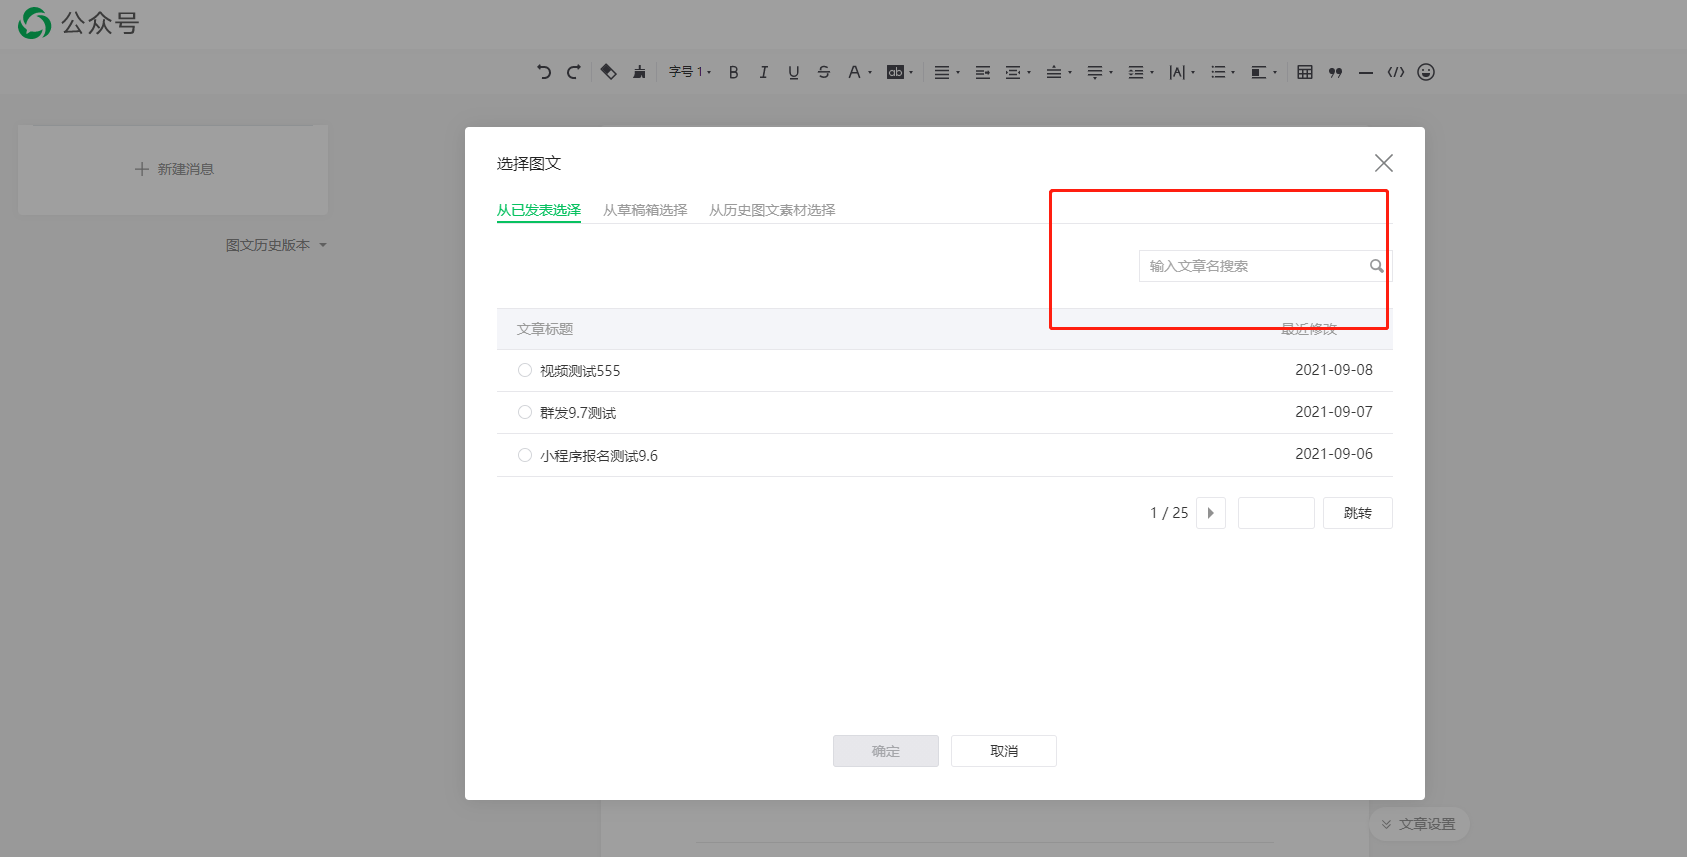Switch to the 从历史图文素材选择 tab
Viewport: 1687px width, 857px height.
point(772,210)
